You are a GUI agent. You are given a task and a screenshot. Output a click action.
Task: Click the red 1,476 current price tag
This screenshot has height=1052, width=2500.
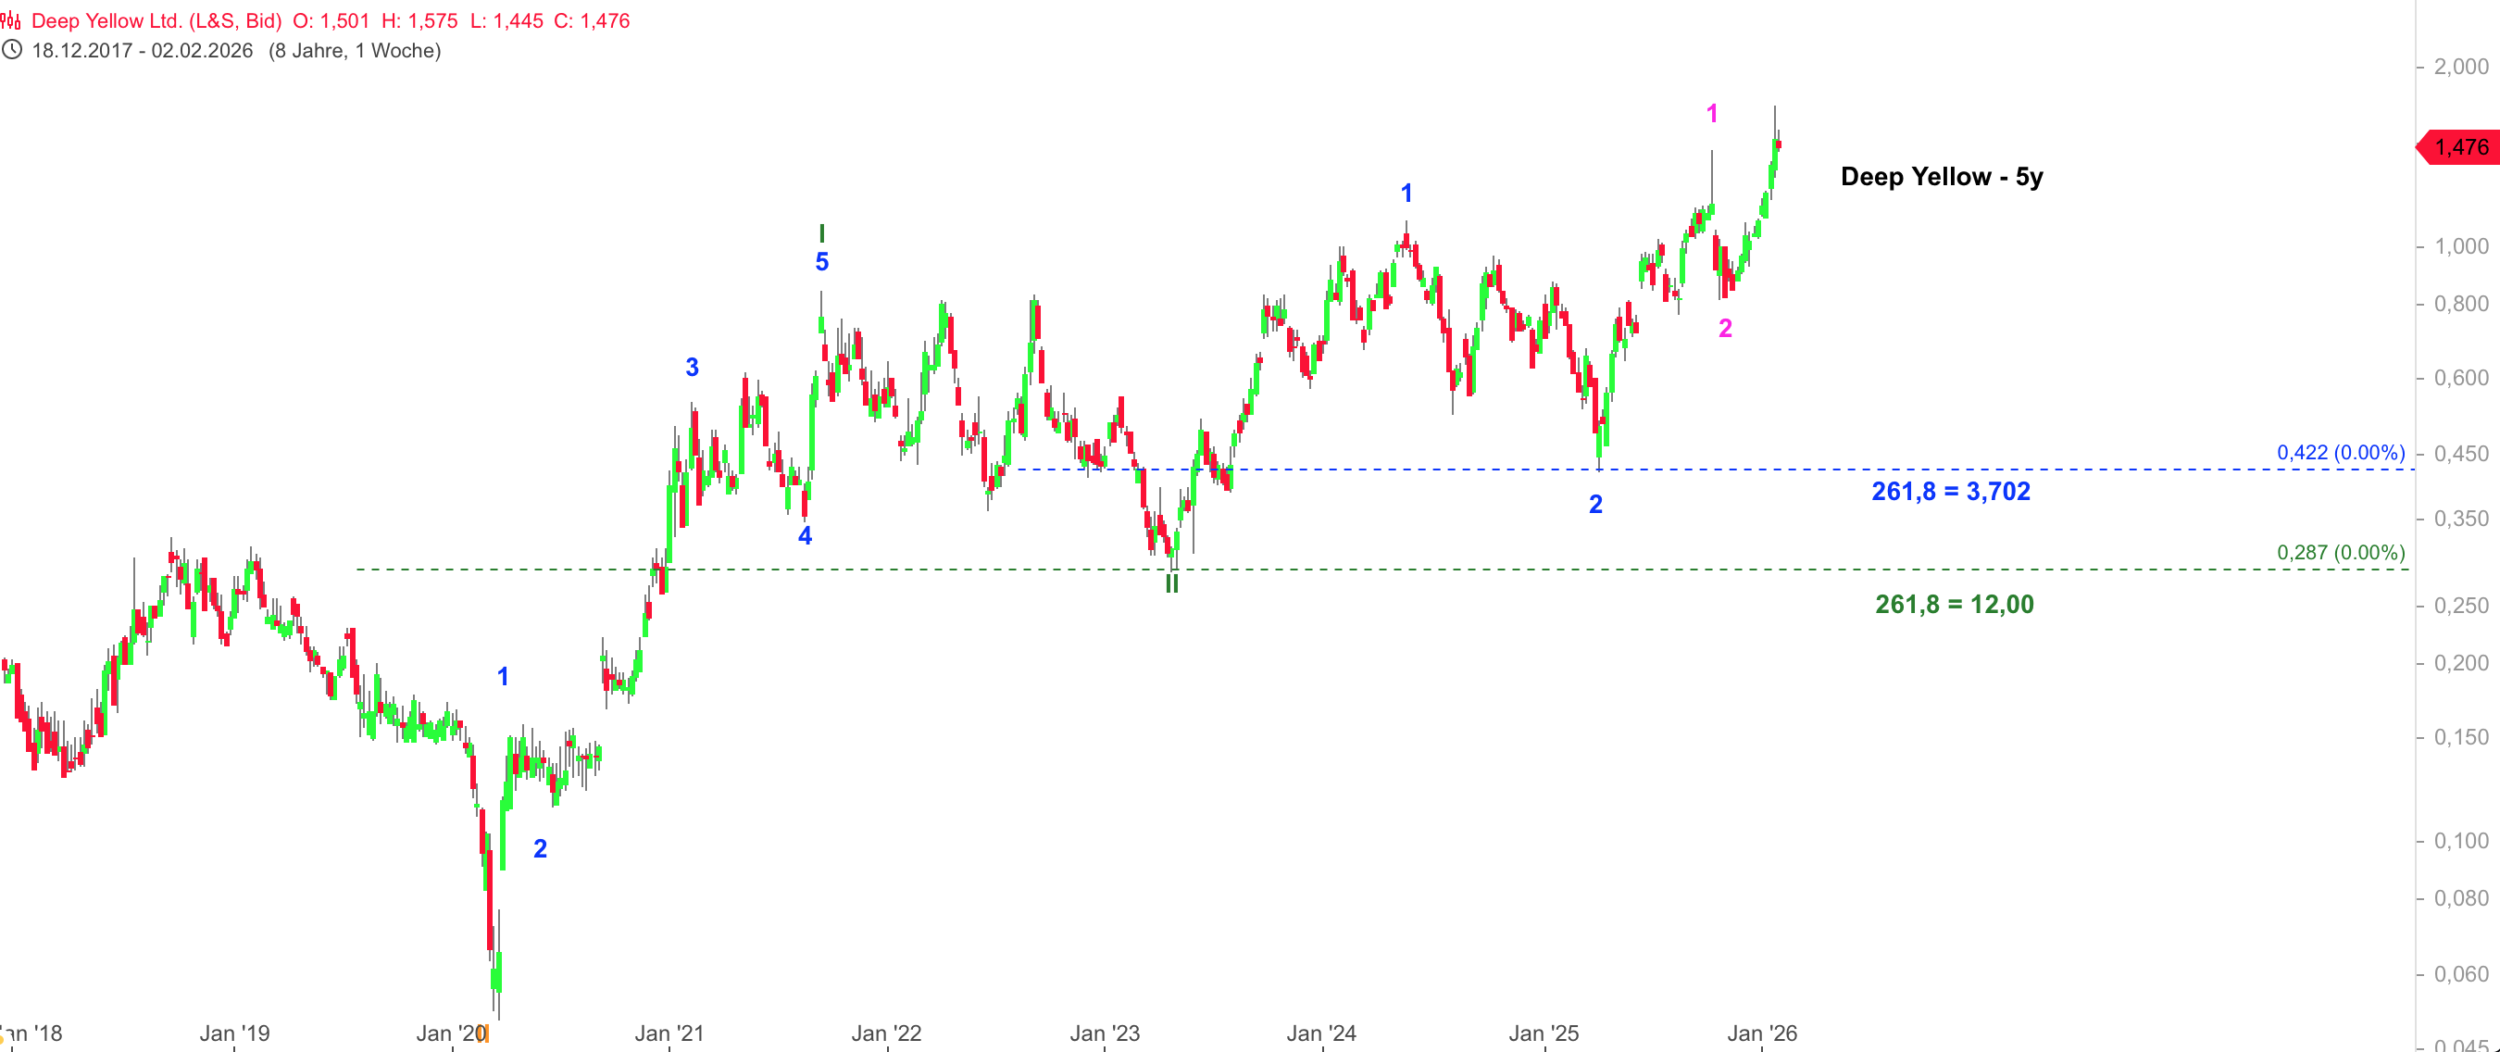(x=2460, y=148)
